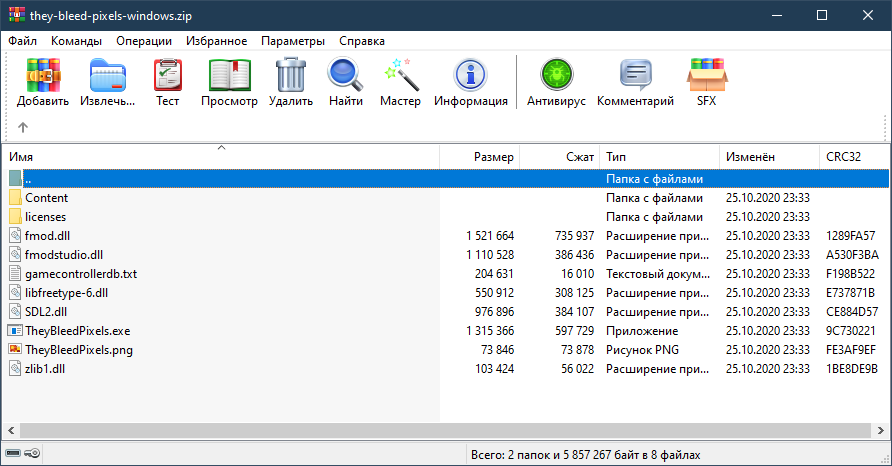This screenshot has width=892, height=466.
Task: Click the TheyBleedPixels.png image icon
Action: pos(15,349)
